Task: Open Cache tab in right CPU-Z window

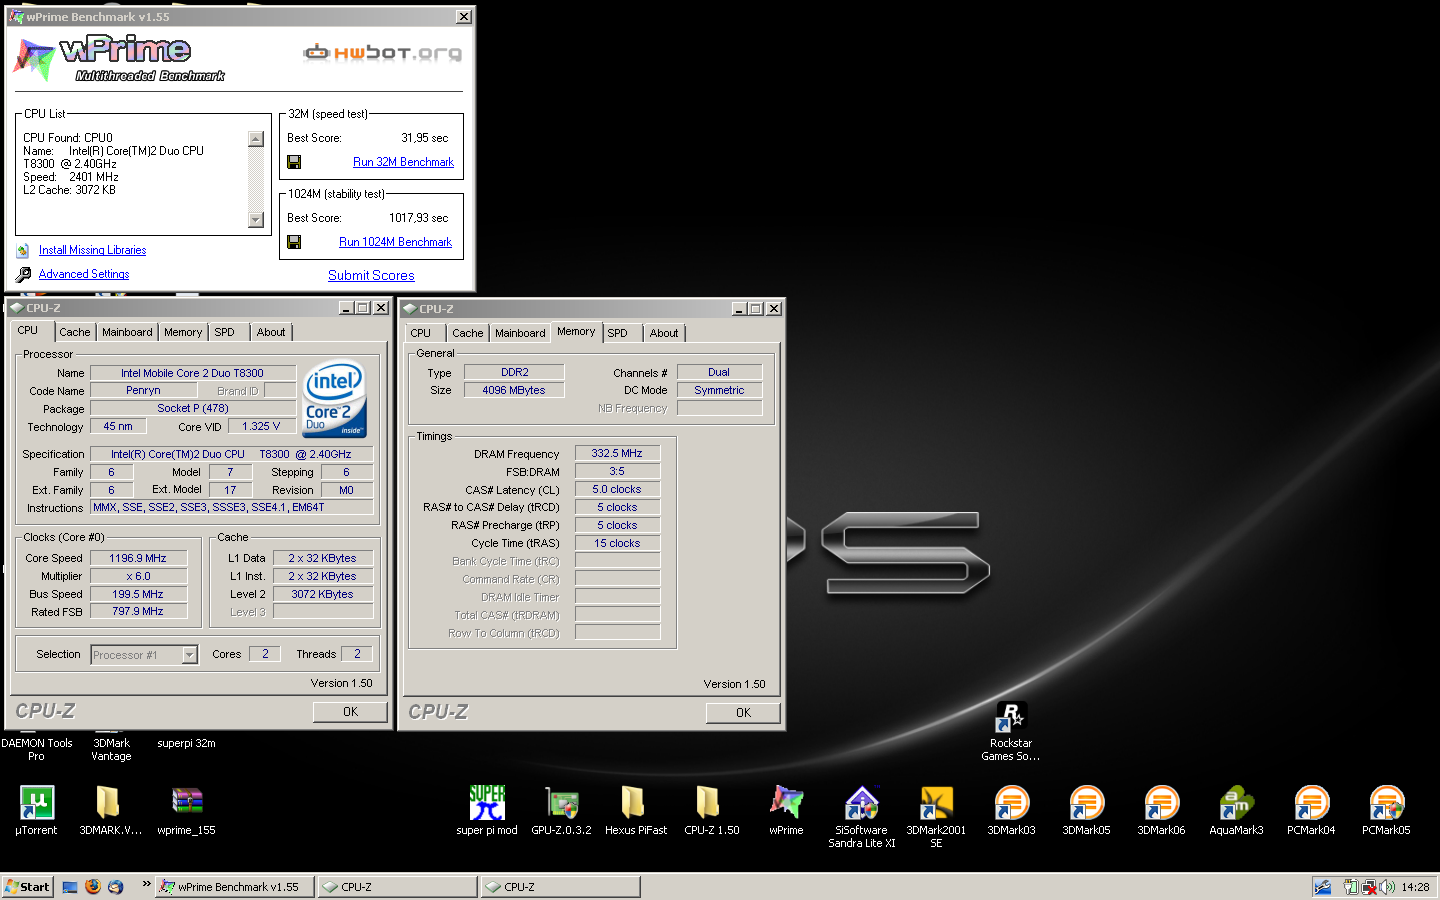Action: coord(467,333)
